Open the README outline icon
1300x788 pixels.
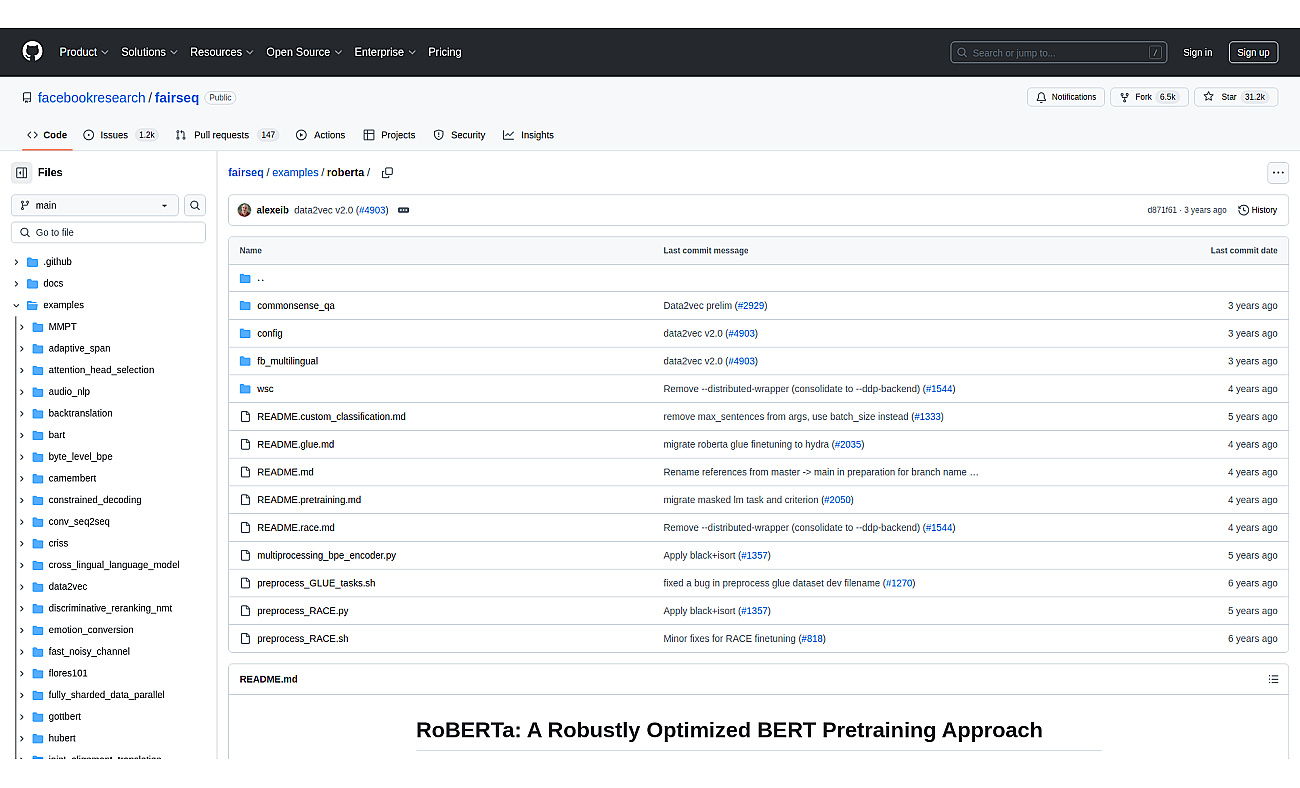(1273, 679)
